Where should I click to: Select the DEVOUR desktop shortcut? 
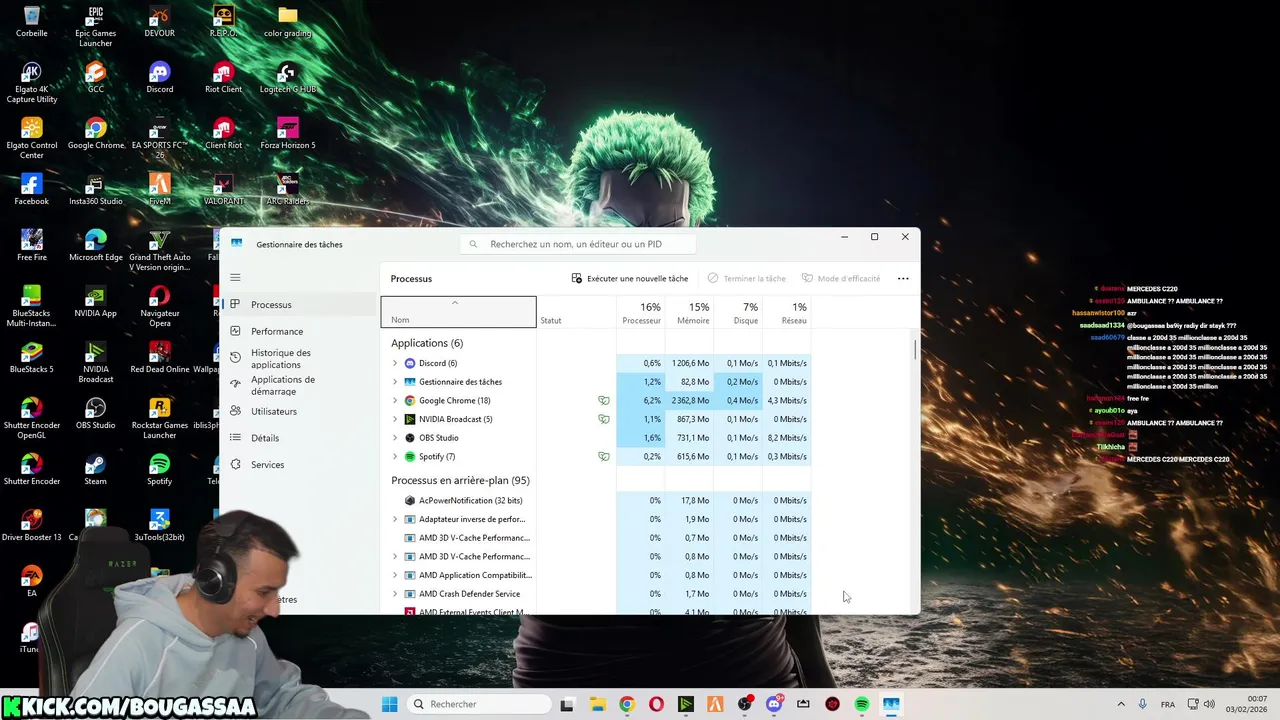(x=159, y=22)
